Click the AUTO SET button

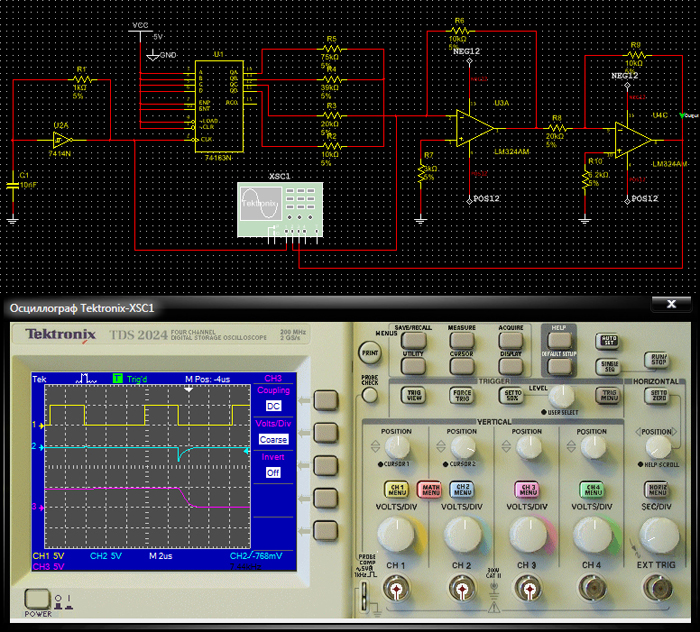coord(608,341)
